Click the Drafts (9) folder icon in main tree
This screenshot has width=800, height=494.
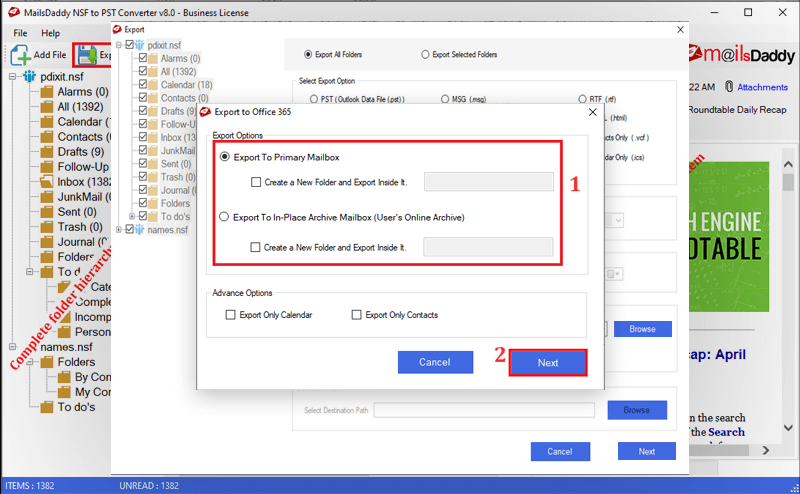(x=47, y=152)
